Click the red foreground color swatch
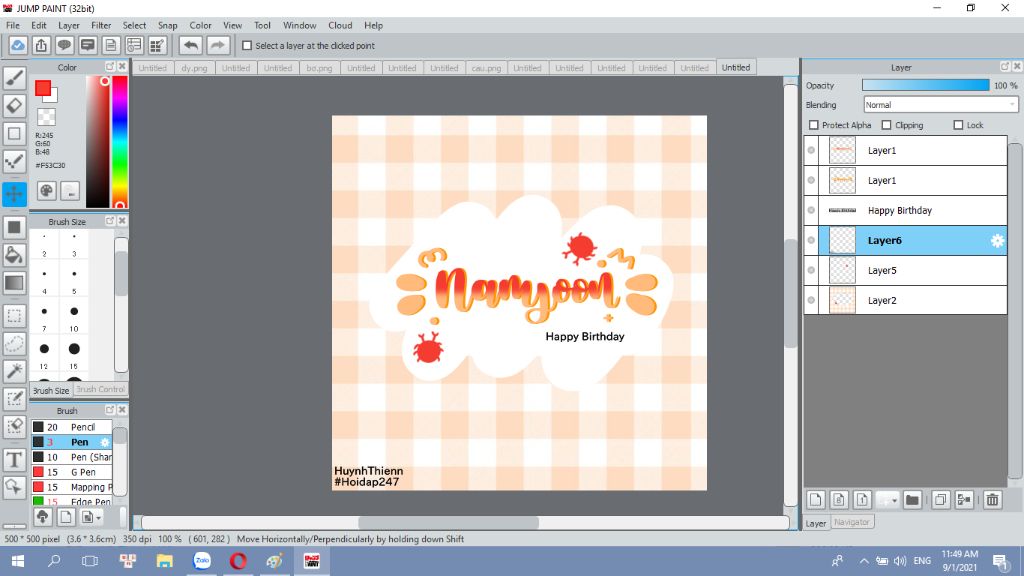The height and width of the screenshot is (576, 1024). pos(43,88)
